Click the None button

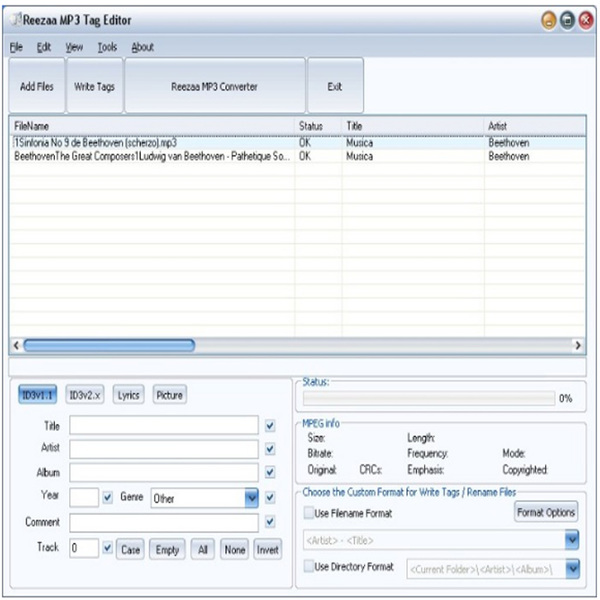[x=235, y=549]
